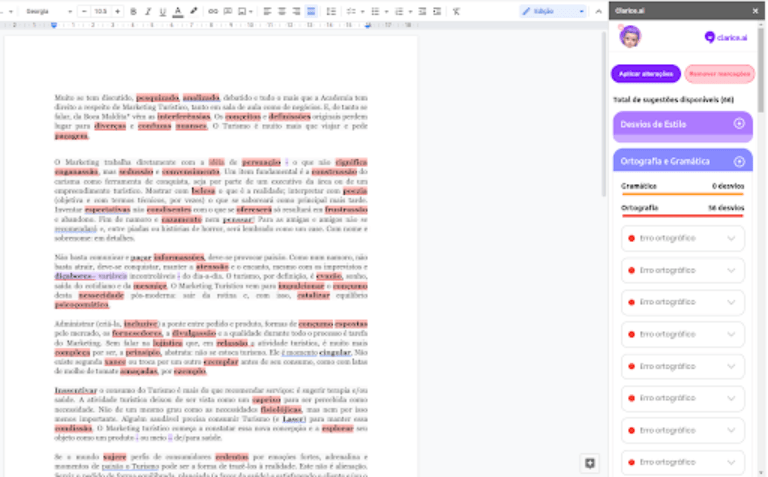Click the Remover marcações button
The height and width of the screenshot is (477, 768).
click(720, 73)
